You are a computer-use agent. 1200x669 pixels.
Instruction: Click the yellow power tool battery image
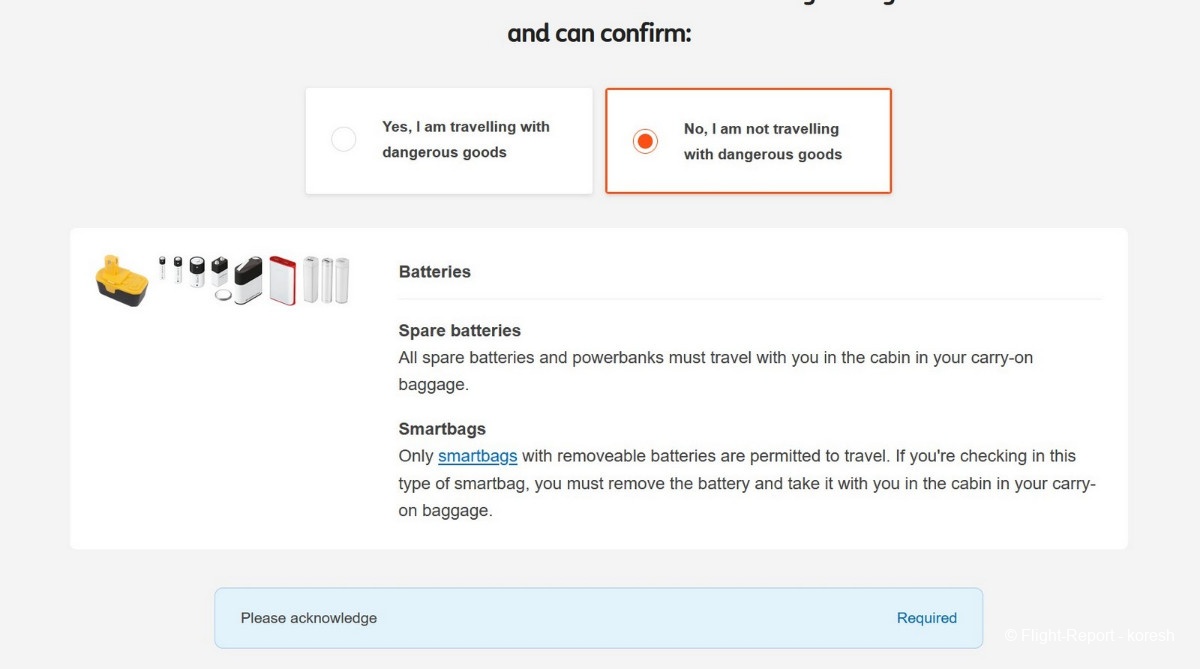click(122, 280)
